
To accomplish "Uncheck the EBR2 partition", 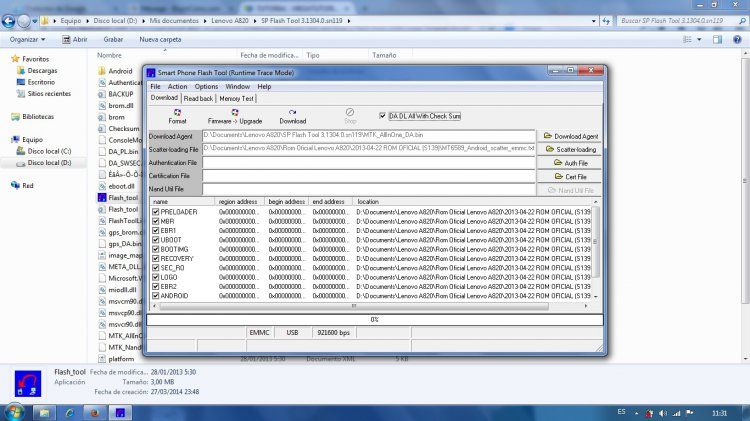I will pos(155,287).
